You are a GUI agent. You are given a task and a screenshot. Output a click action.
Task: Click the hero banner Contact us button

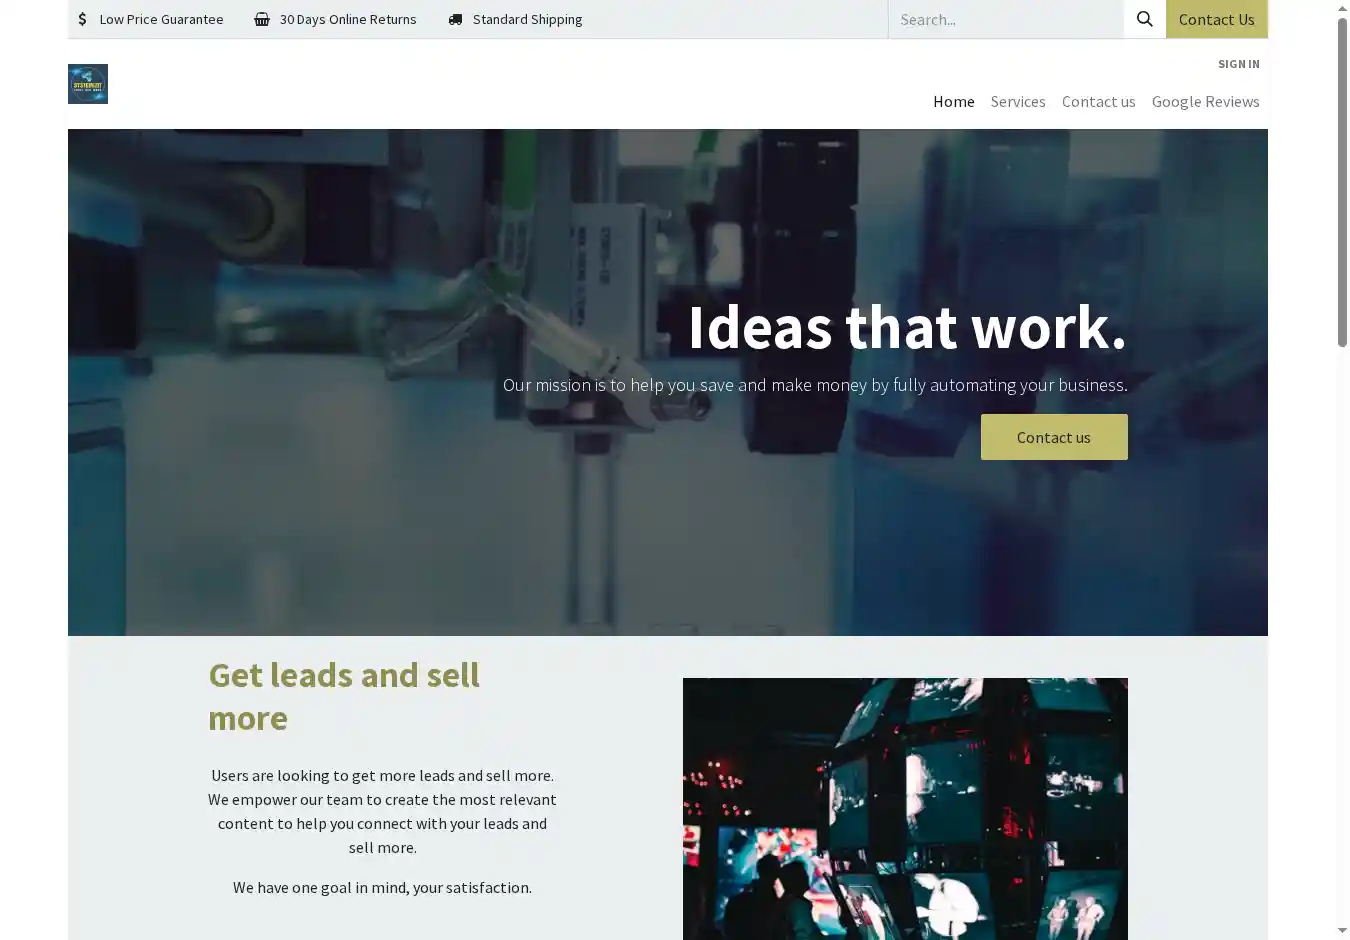click(x=1054, y=437)
